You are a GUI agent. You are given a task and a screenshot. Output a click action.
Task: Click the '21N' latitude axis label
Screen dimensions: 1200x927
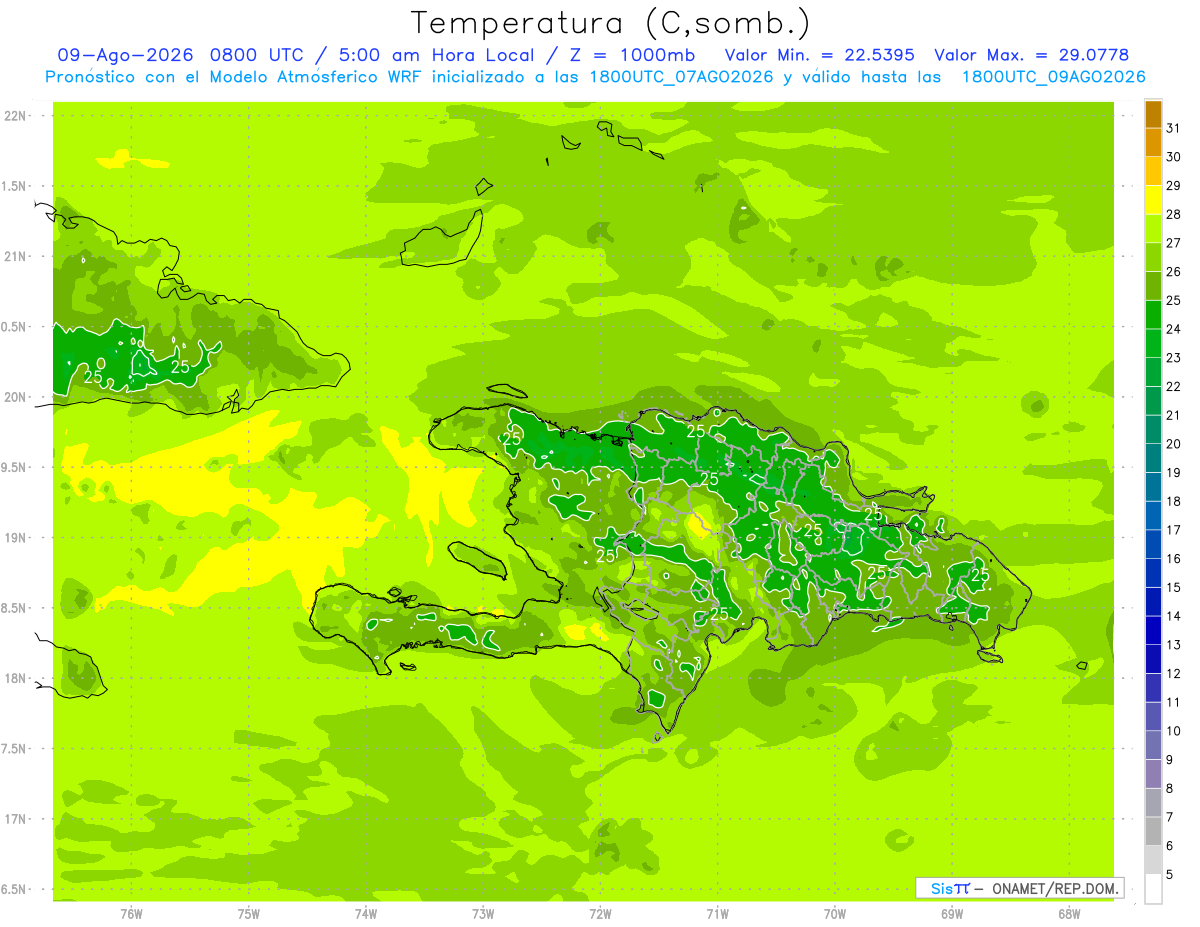[x=14, y=257]
